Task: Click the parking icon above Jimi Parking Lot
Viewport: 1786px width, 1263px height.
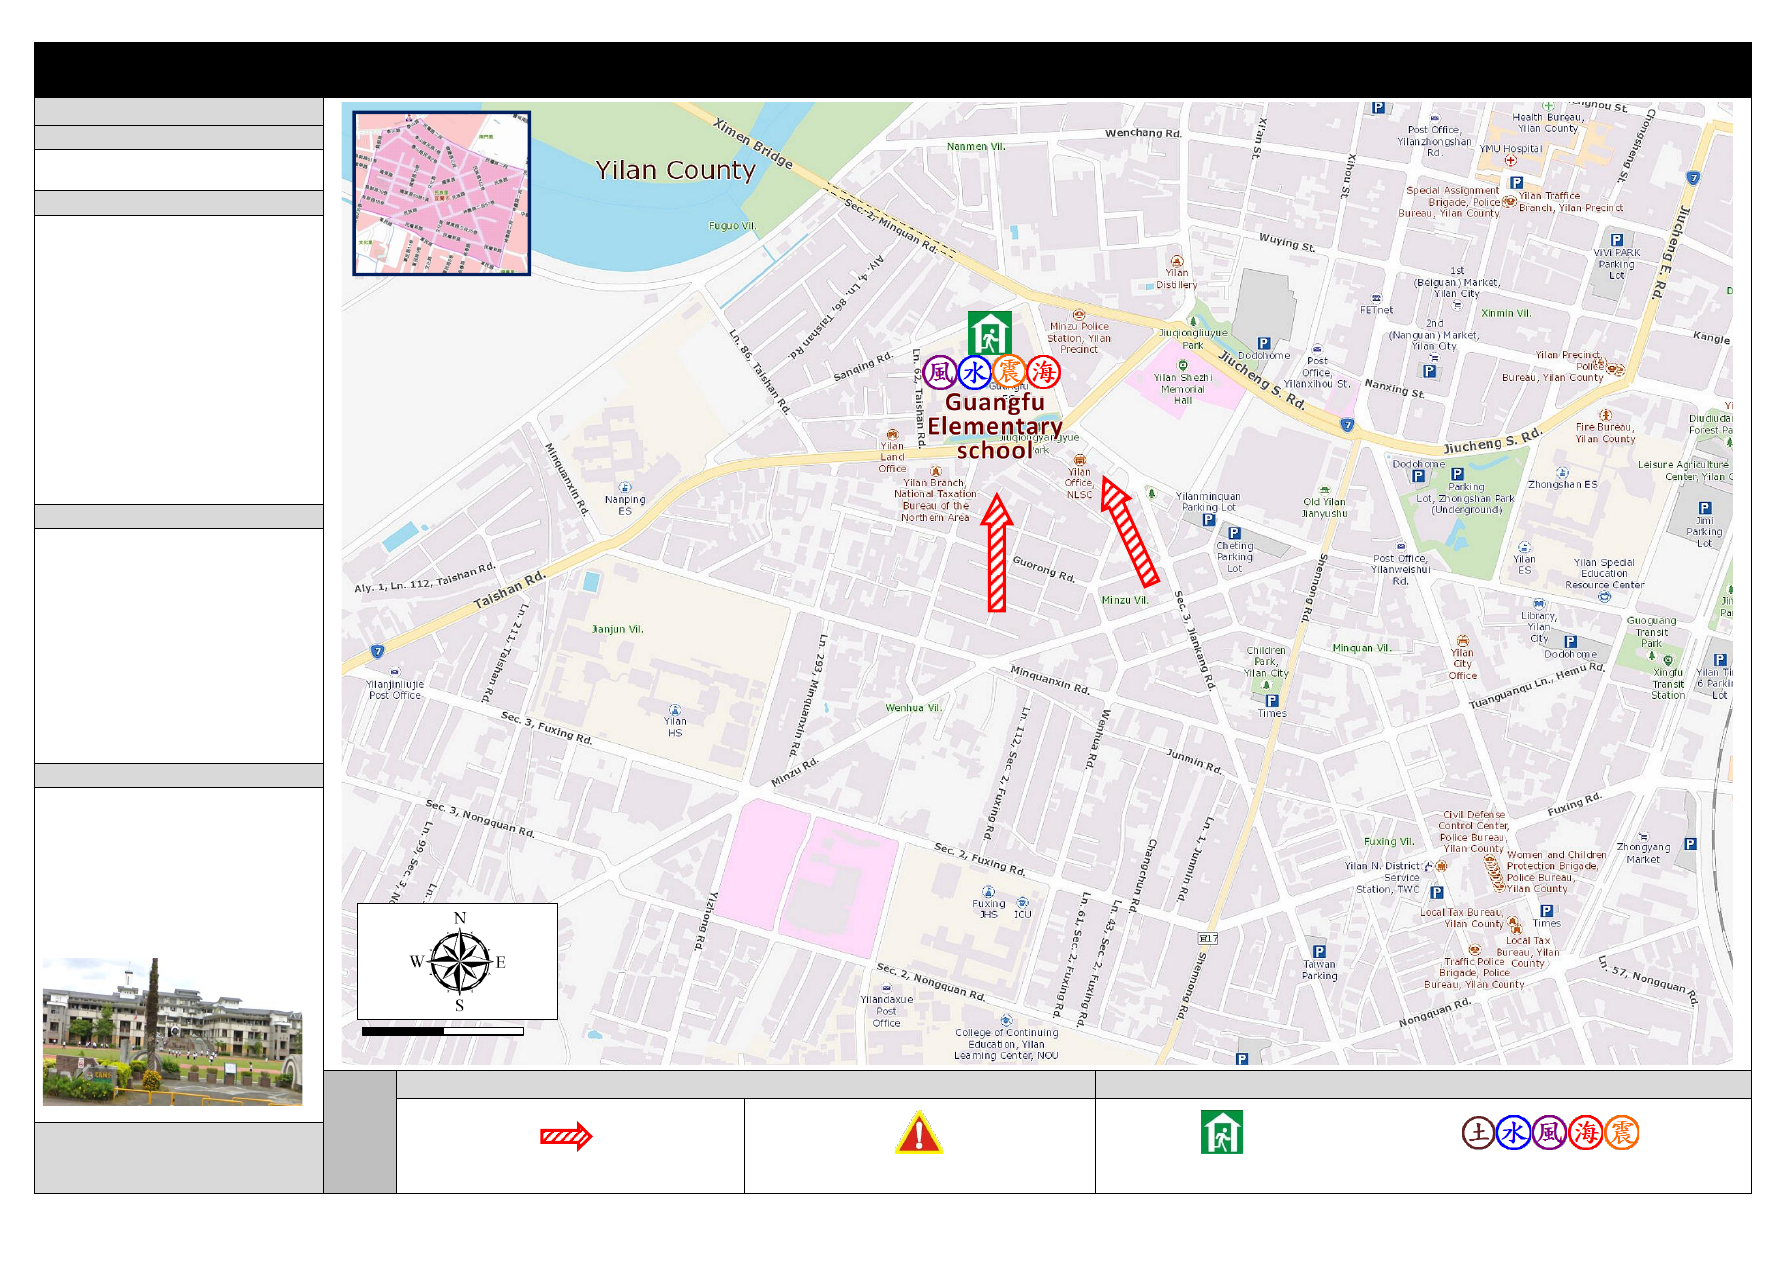Action: coord(1704,508)
